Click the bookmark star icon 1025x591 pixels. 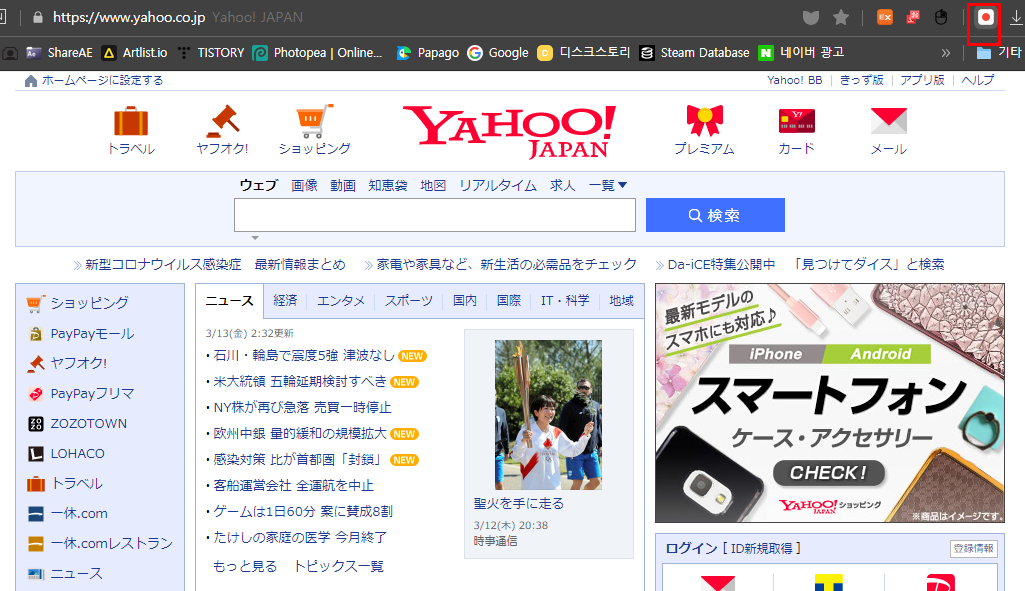click(x=841, y=18)
